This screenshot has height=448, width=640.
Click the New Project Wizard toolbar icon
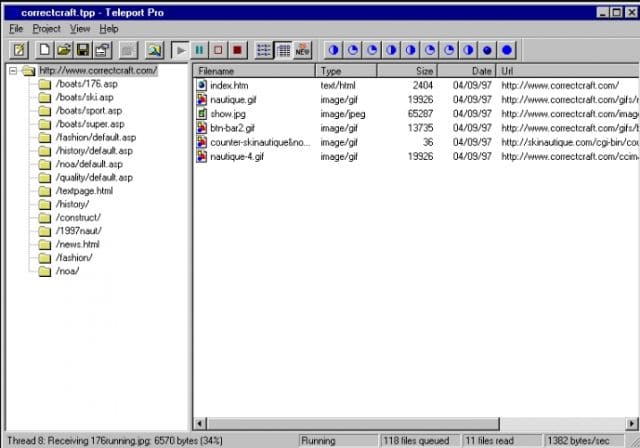point(19,49)
